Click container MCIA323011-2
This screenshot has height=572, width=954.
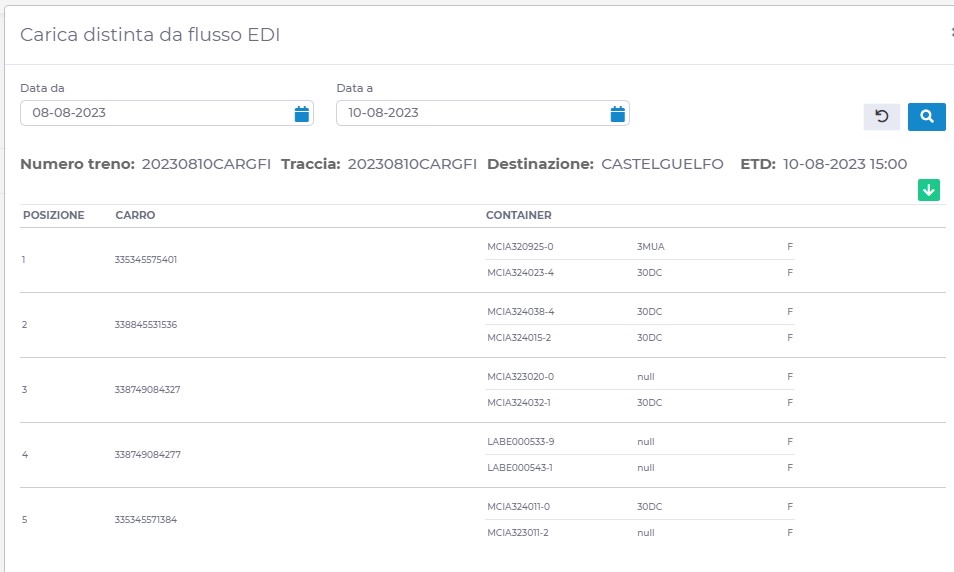click(x=518, y=533)
